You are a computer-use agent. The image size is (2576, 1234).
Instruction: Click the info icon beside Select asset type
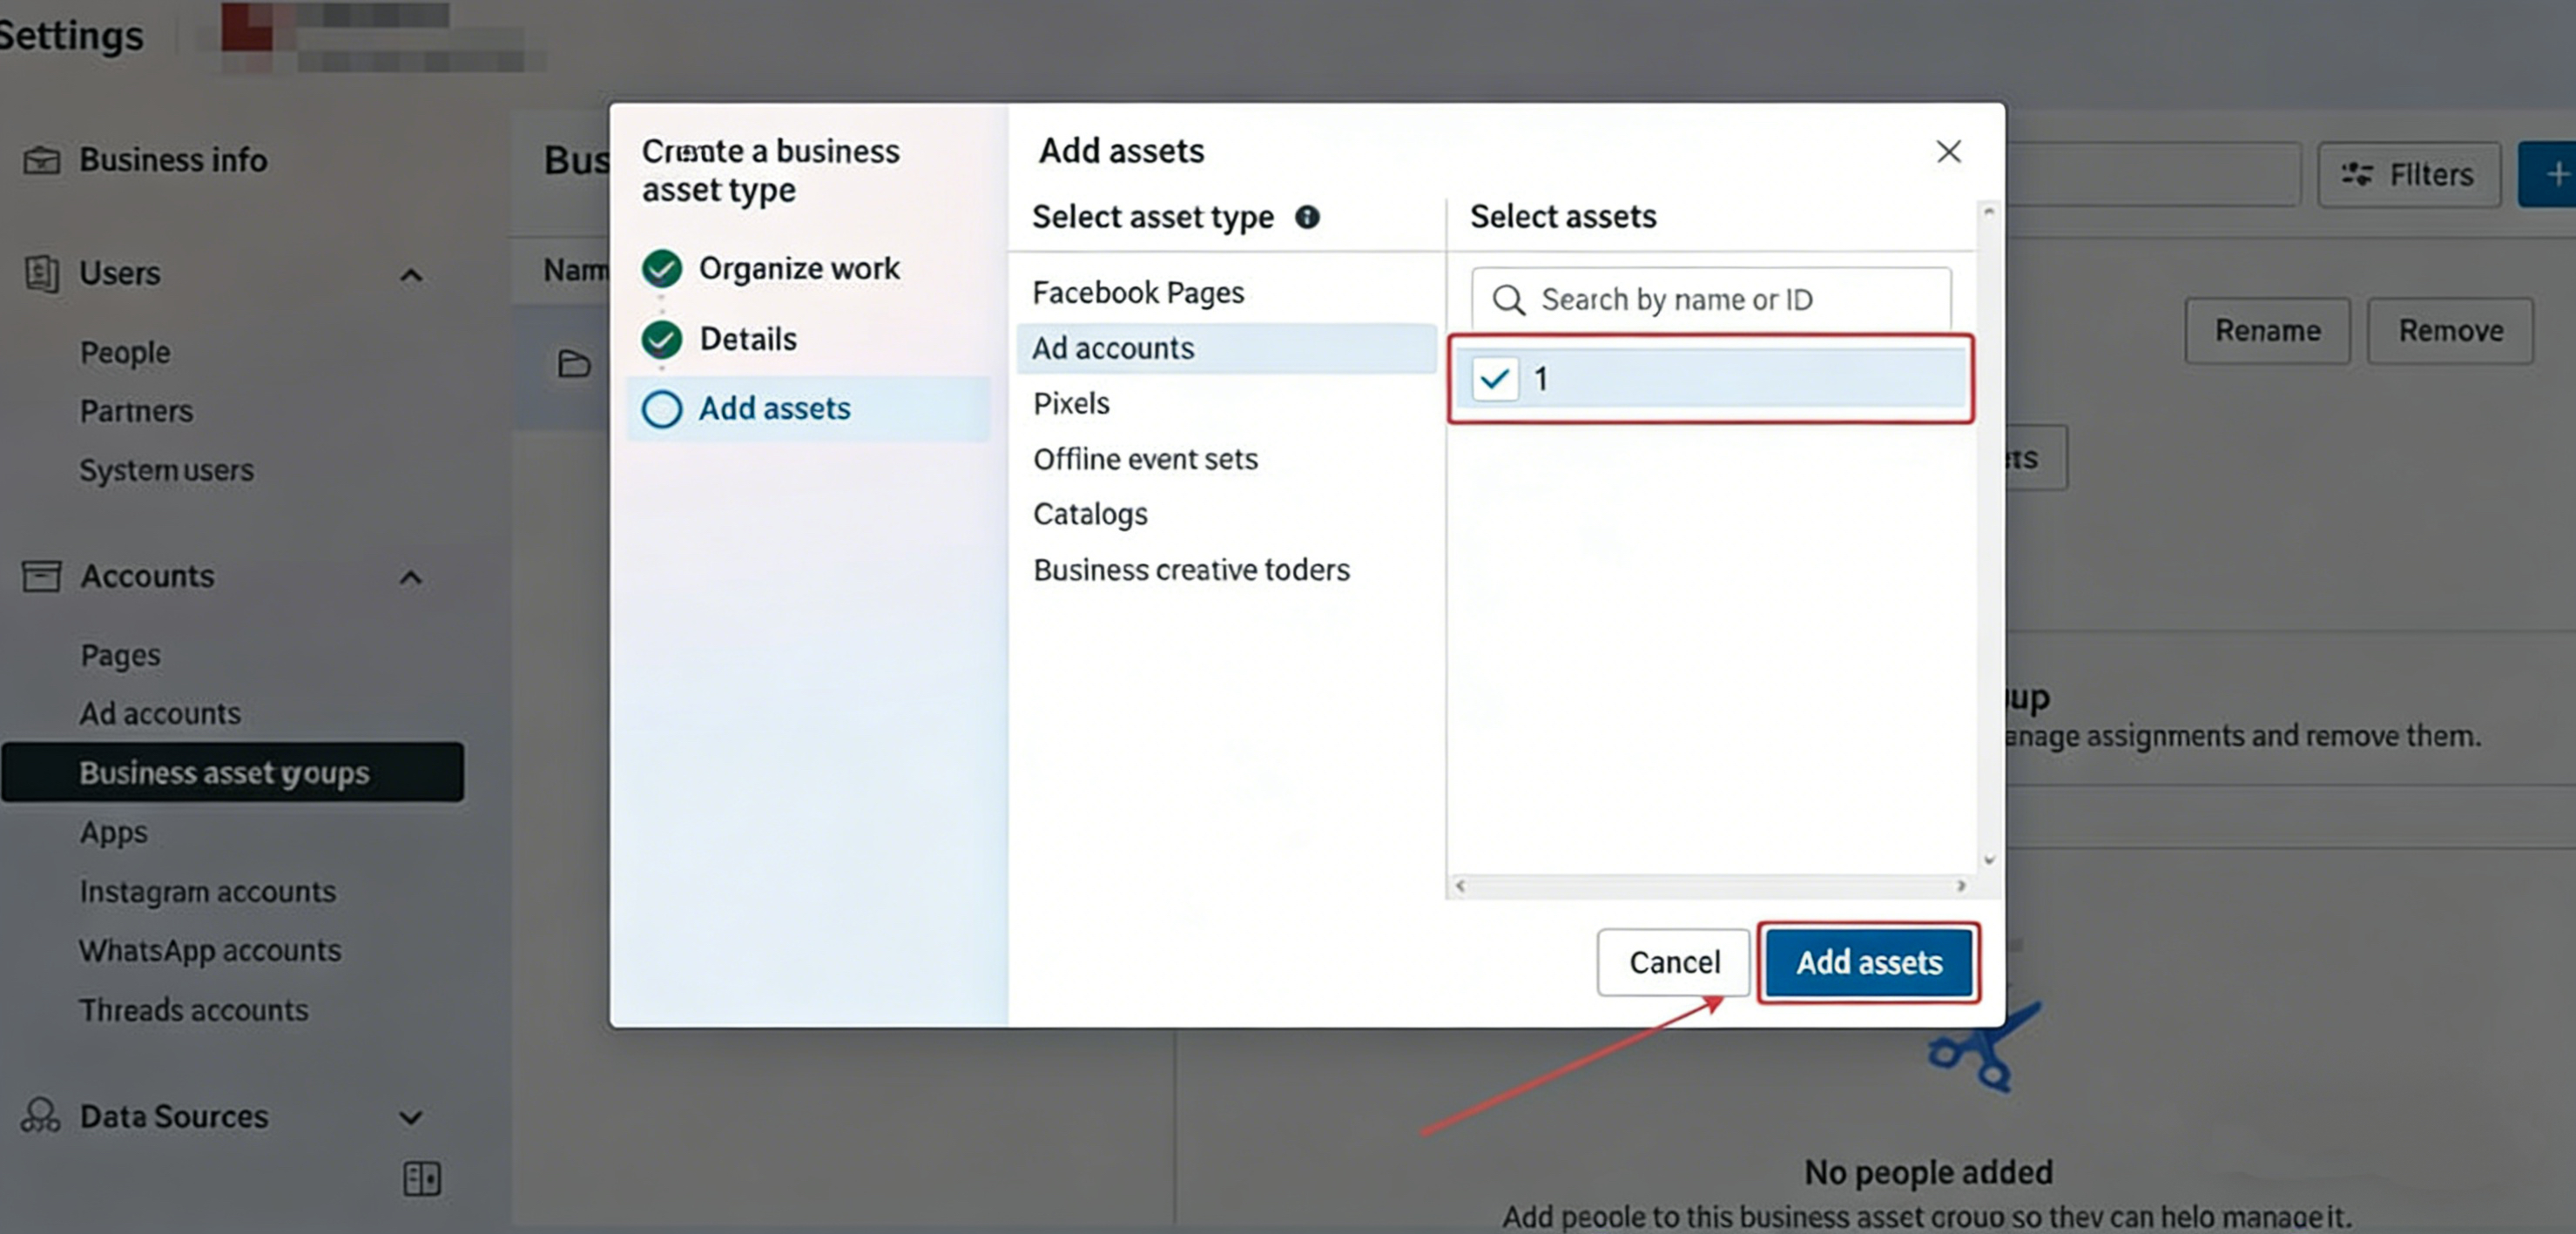[1307, 217]
